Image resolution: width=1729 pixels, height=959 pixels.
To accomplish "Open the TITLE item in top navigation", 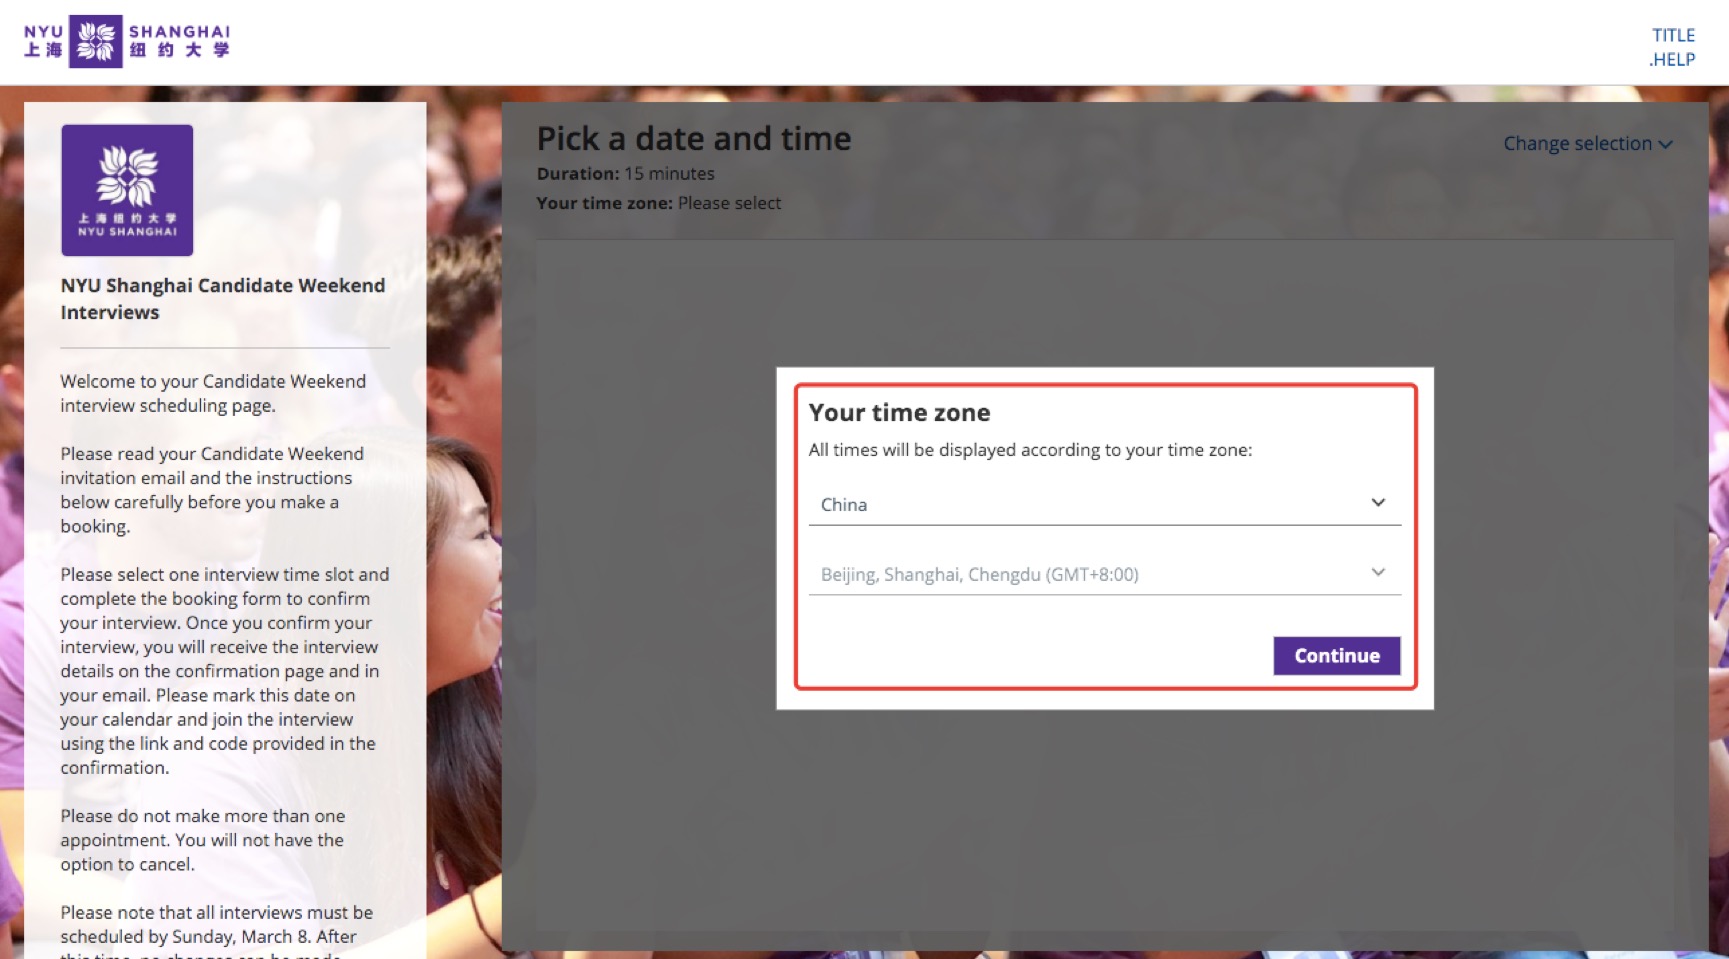I will (1673, 35).
